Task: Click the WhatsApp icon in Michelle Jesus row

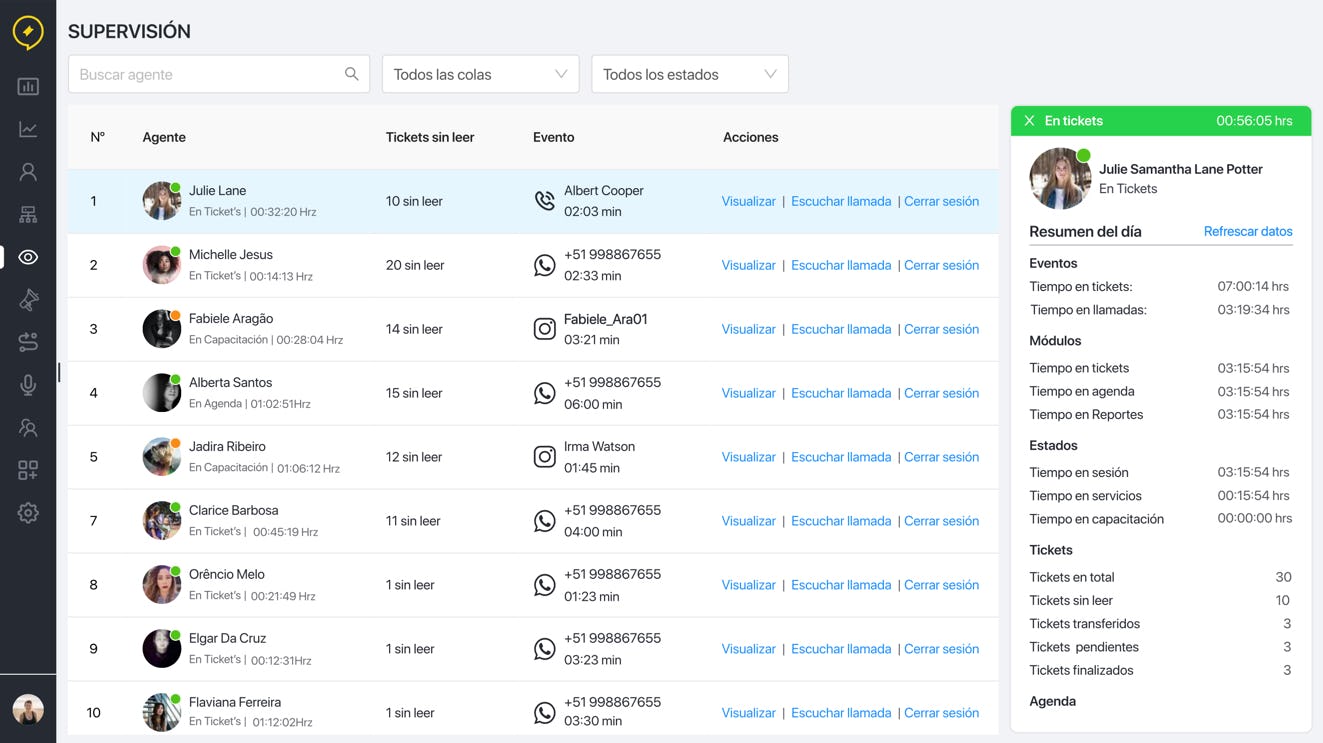Action: click(544, 265)
